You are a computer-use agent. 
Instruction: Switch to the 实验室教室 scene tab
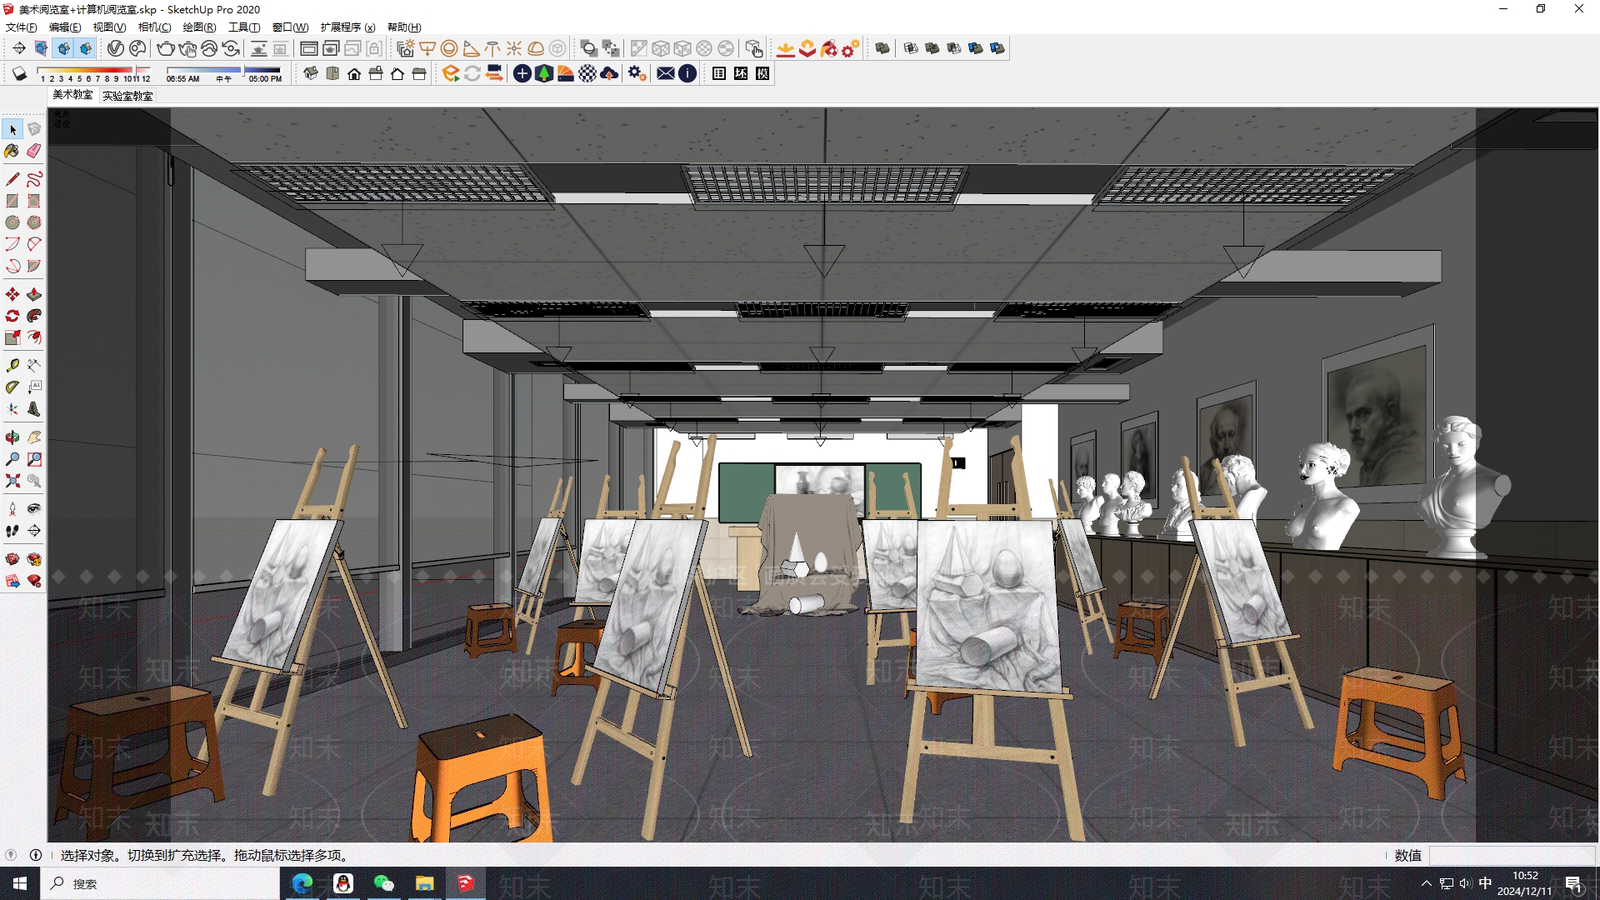pos(128,96)
